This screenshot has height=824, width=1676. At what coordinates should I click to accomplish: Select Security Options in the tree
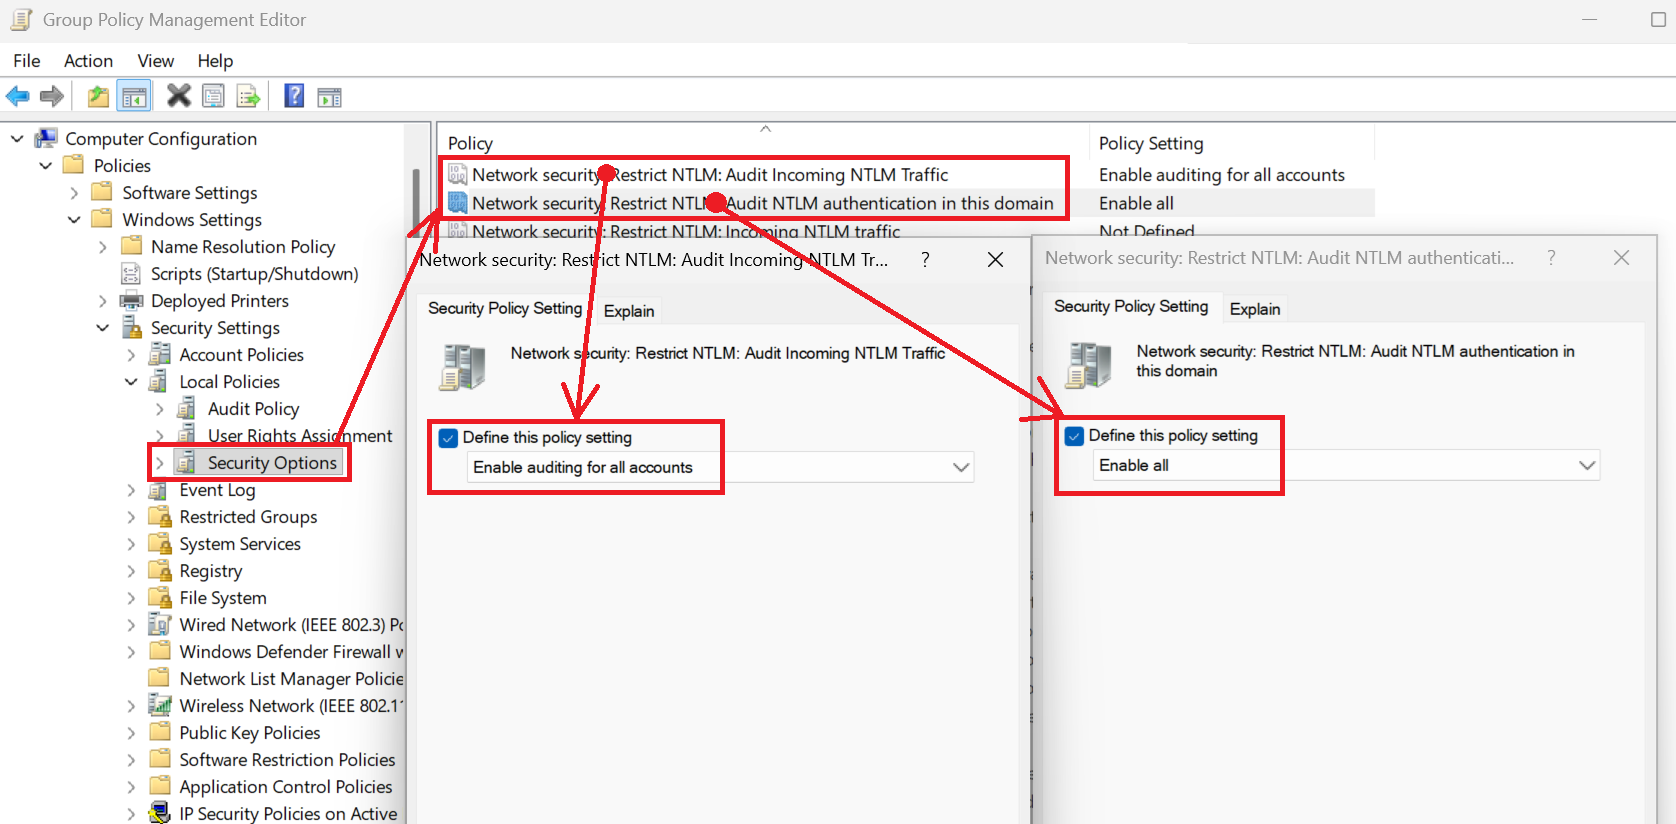tap(271, 463)
